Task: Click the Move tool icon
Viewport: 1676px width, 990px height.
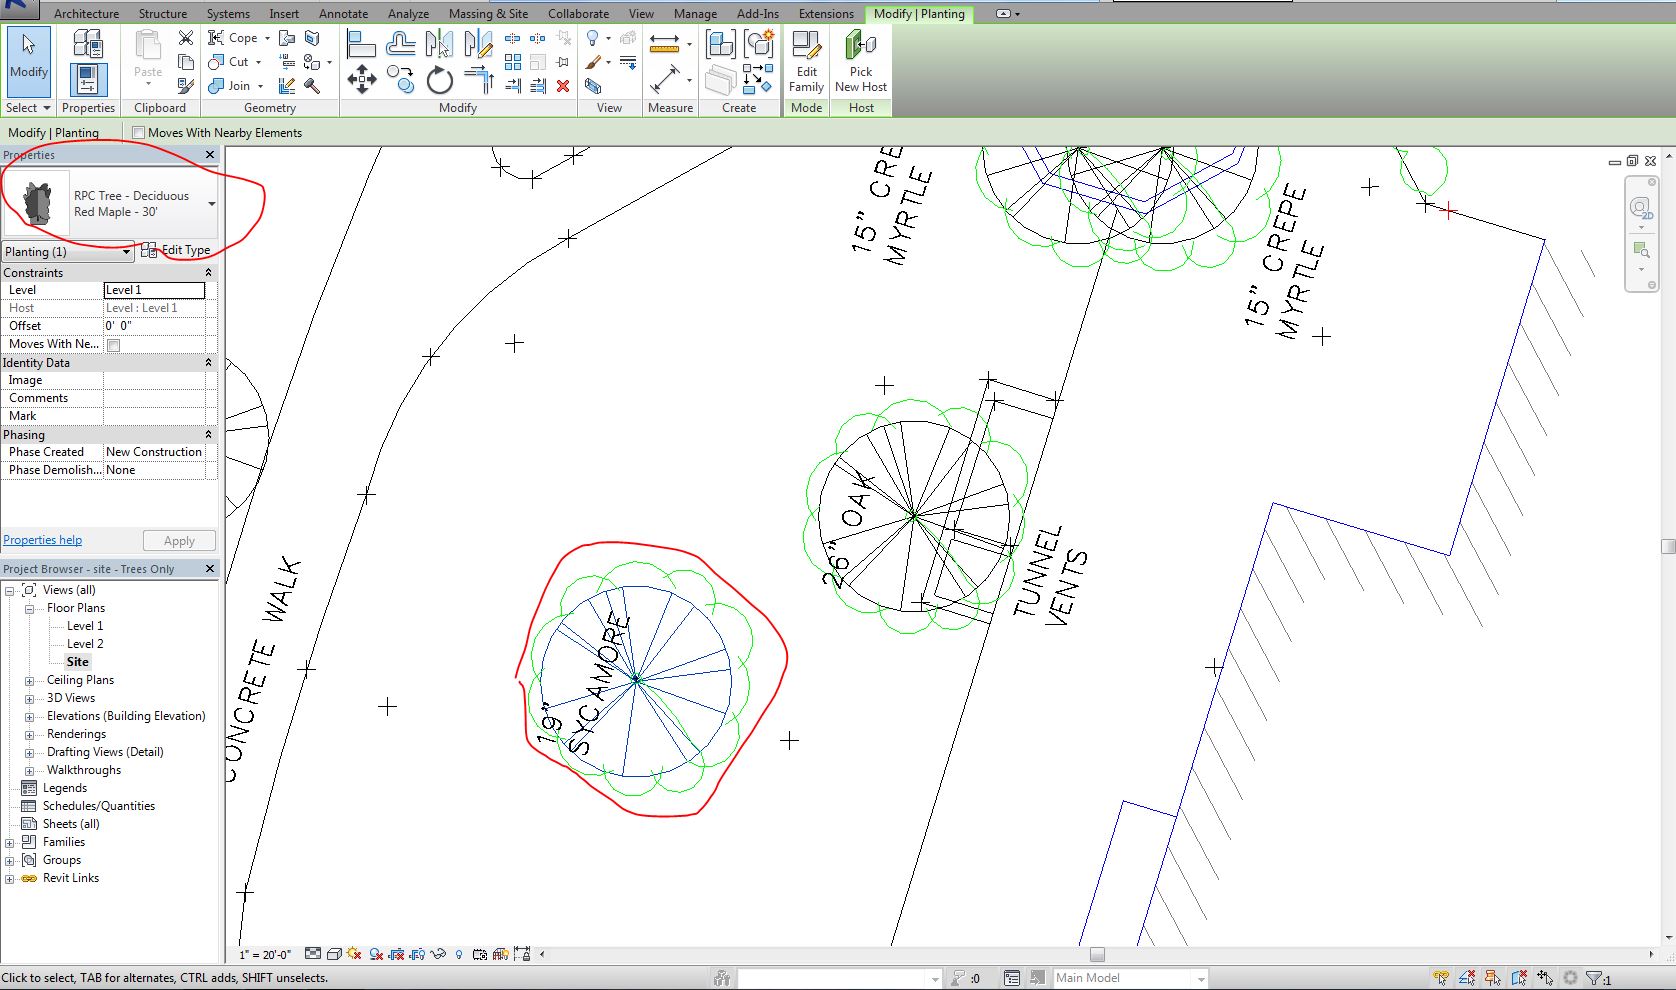Action: point(361,80)
